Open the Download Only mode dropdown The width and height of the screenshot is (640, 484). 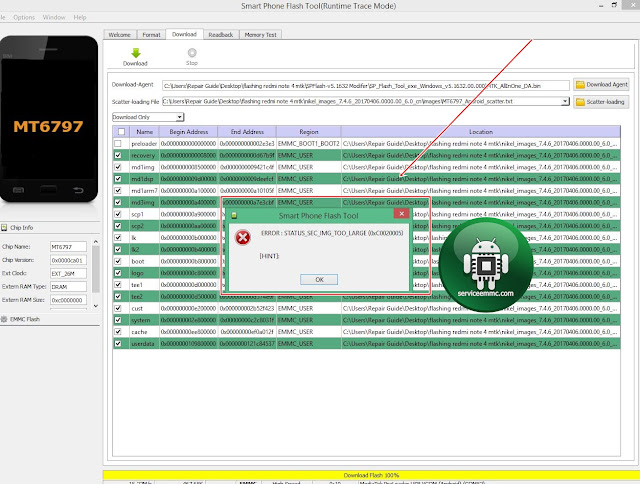coord(148,117)
